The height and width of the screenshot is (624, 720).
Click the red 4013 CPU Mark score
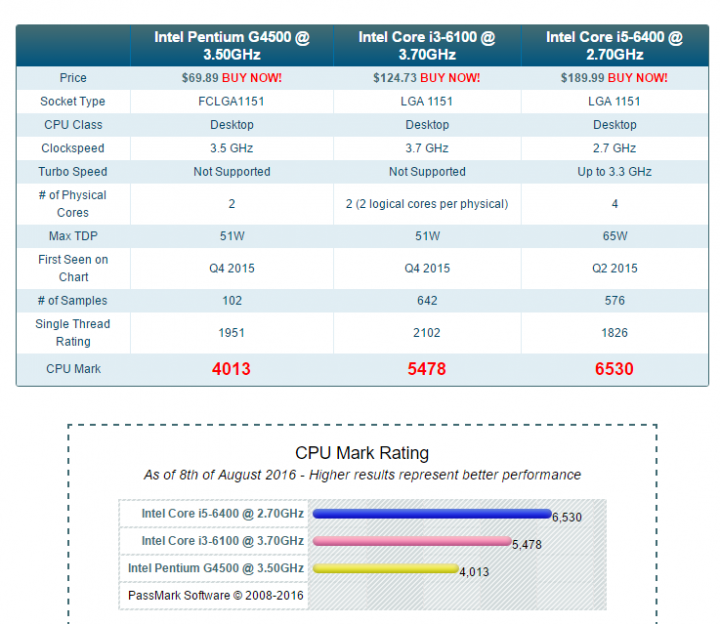click(231, 369)
